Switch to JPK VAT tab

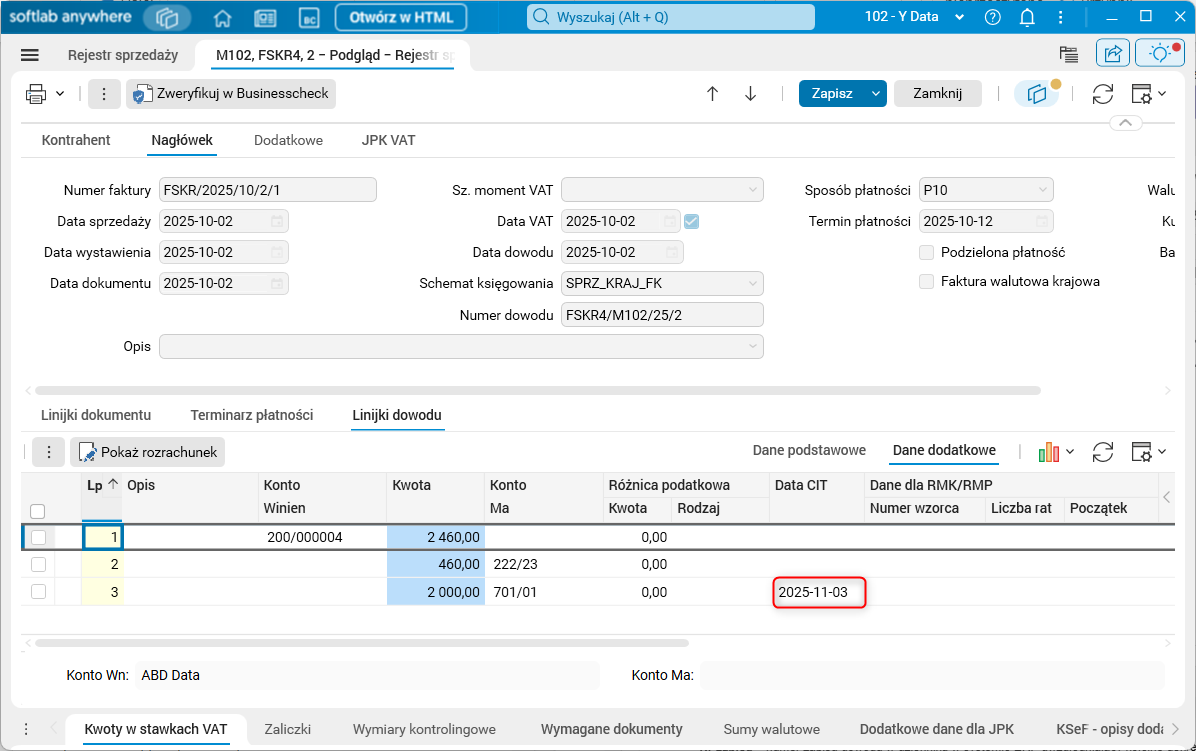pyautogui.click(x=388, y=140)
